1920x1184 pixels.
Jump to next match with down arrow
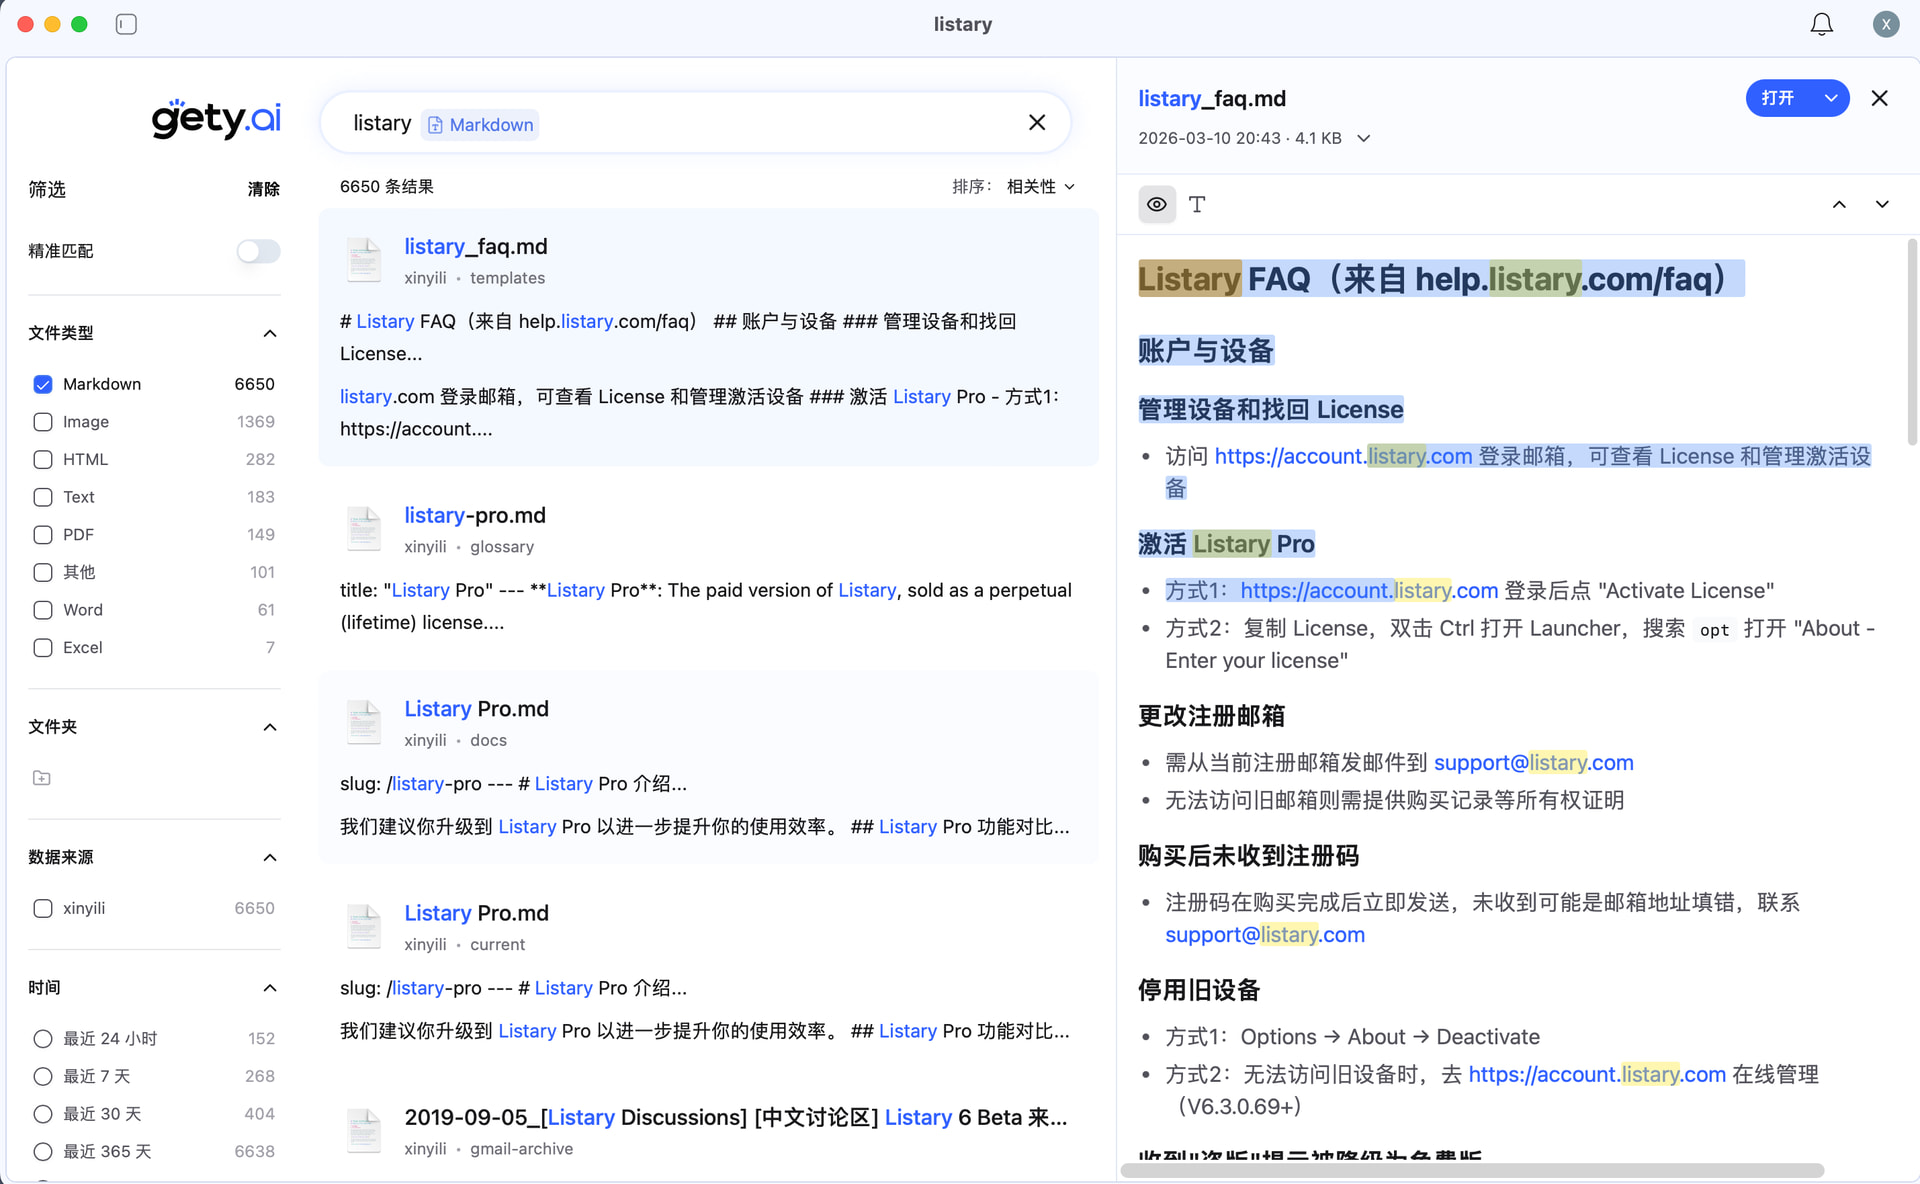(x=1882, y=204)
